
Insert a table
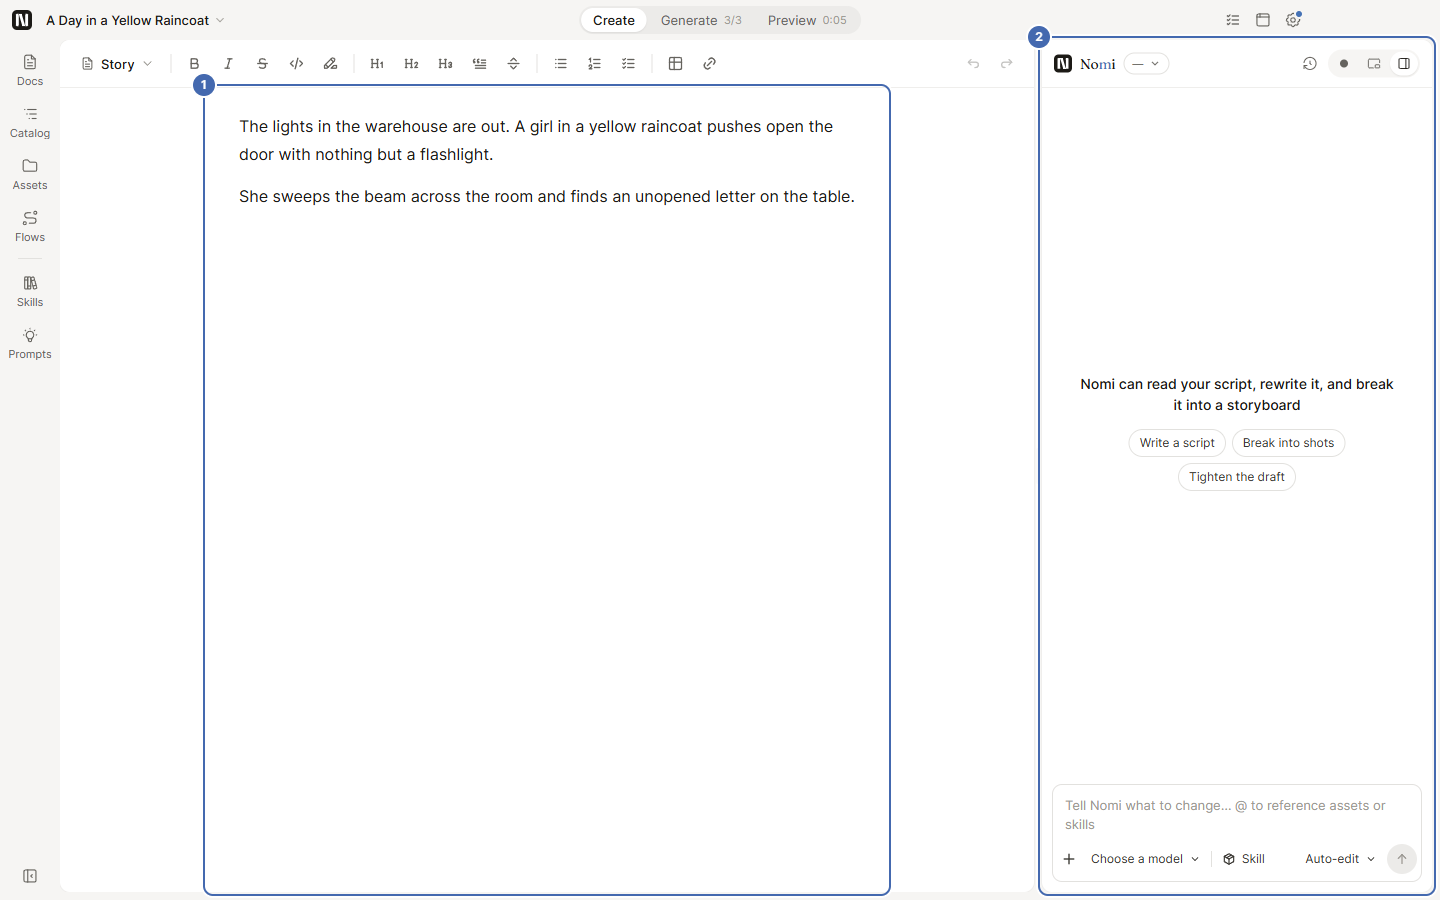[x=675, y=64]
